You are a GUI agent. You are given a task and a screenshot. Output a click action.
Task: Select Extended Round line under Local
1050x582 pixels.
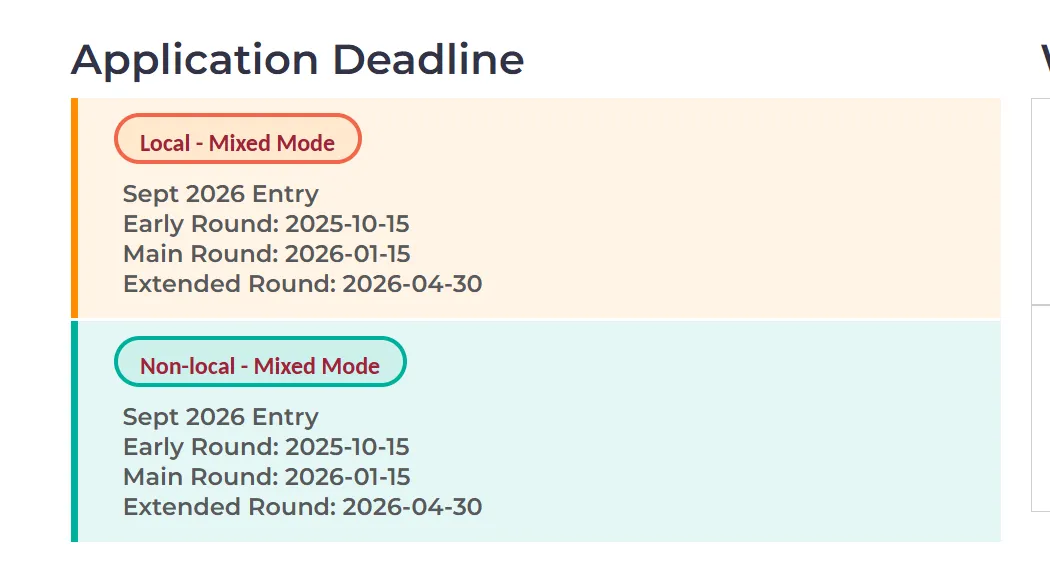click(302, 284)
